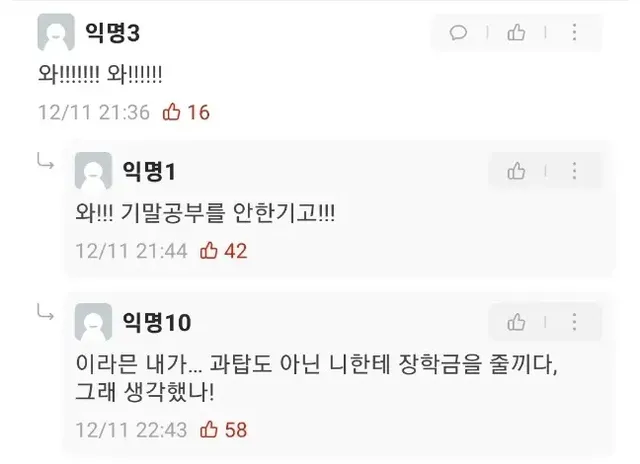Select the username 익명1
Viewport: 640px width, 464px height.
[x=149, y=171]
